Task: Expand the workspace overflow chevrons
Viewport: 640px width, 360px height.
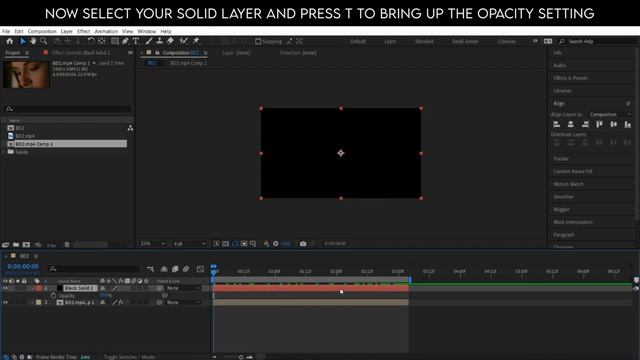Action: (x=535, y=41)
